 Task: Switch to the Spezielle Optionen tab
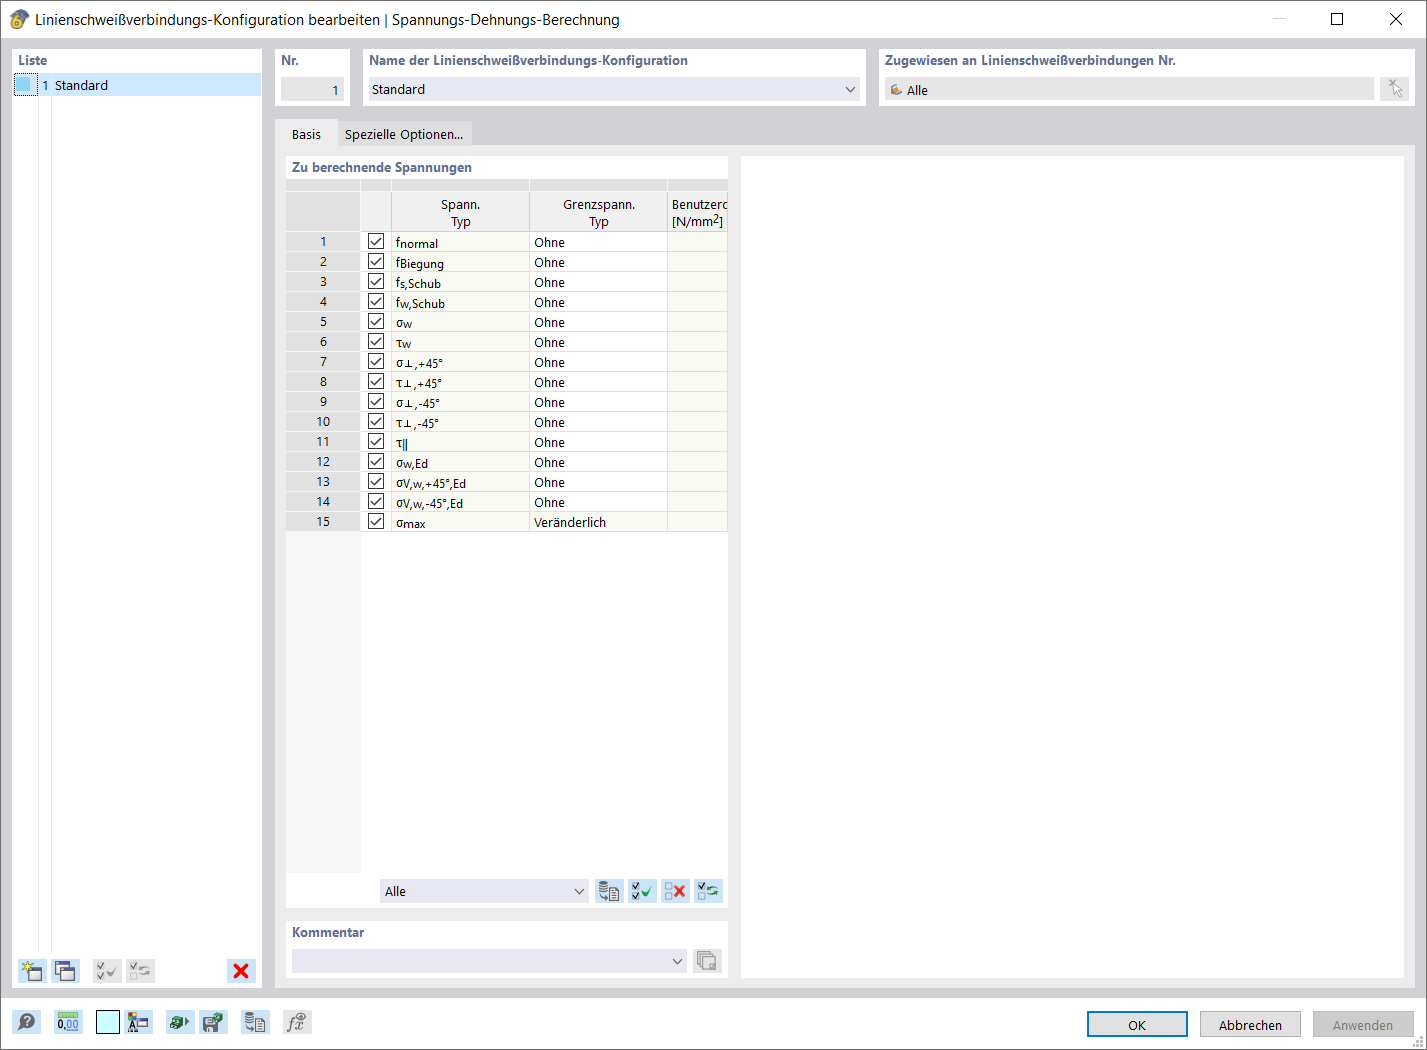click(404, 134)
